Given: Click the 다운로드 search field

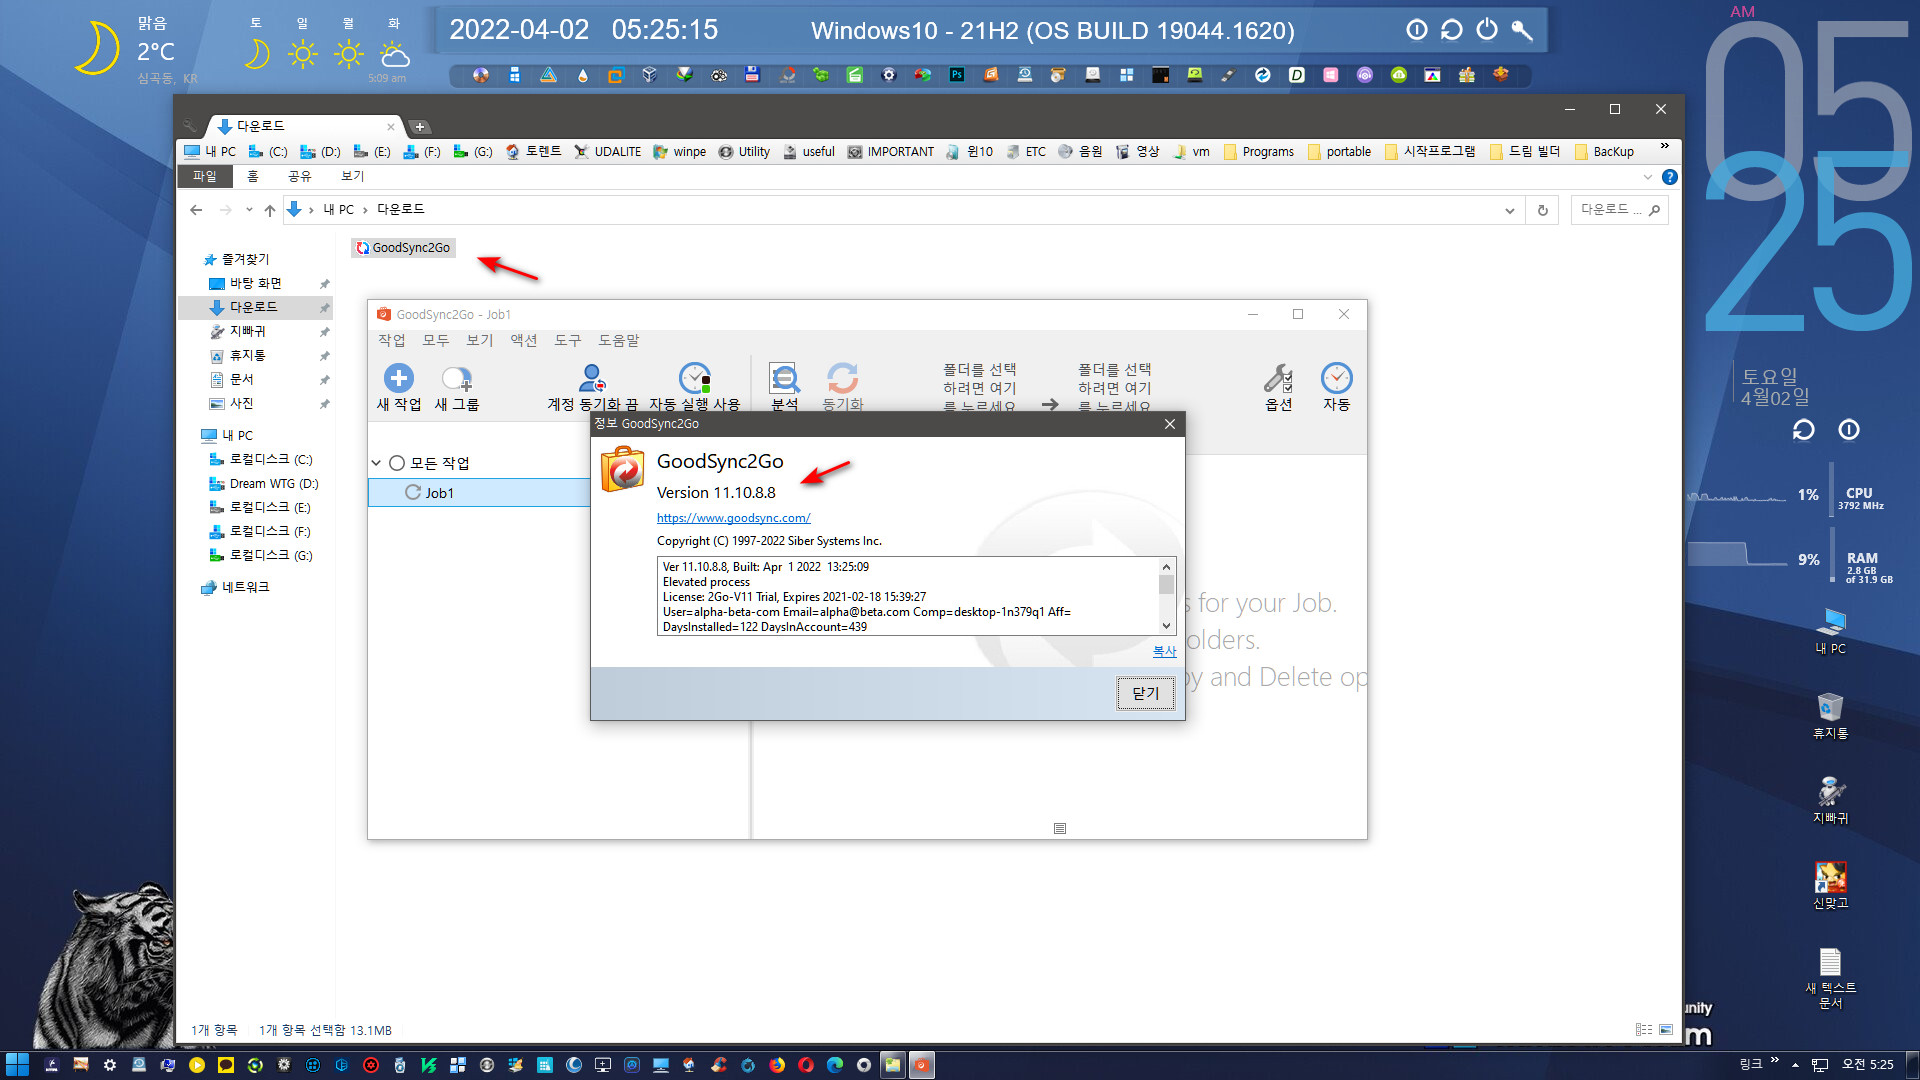Looking at the screenshot, I should 1619,210.
